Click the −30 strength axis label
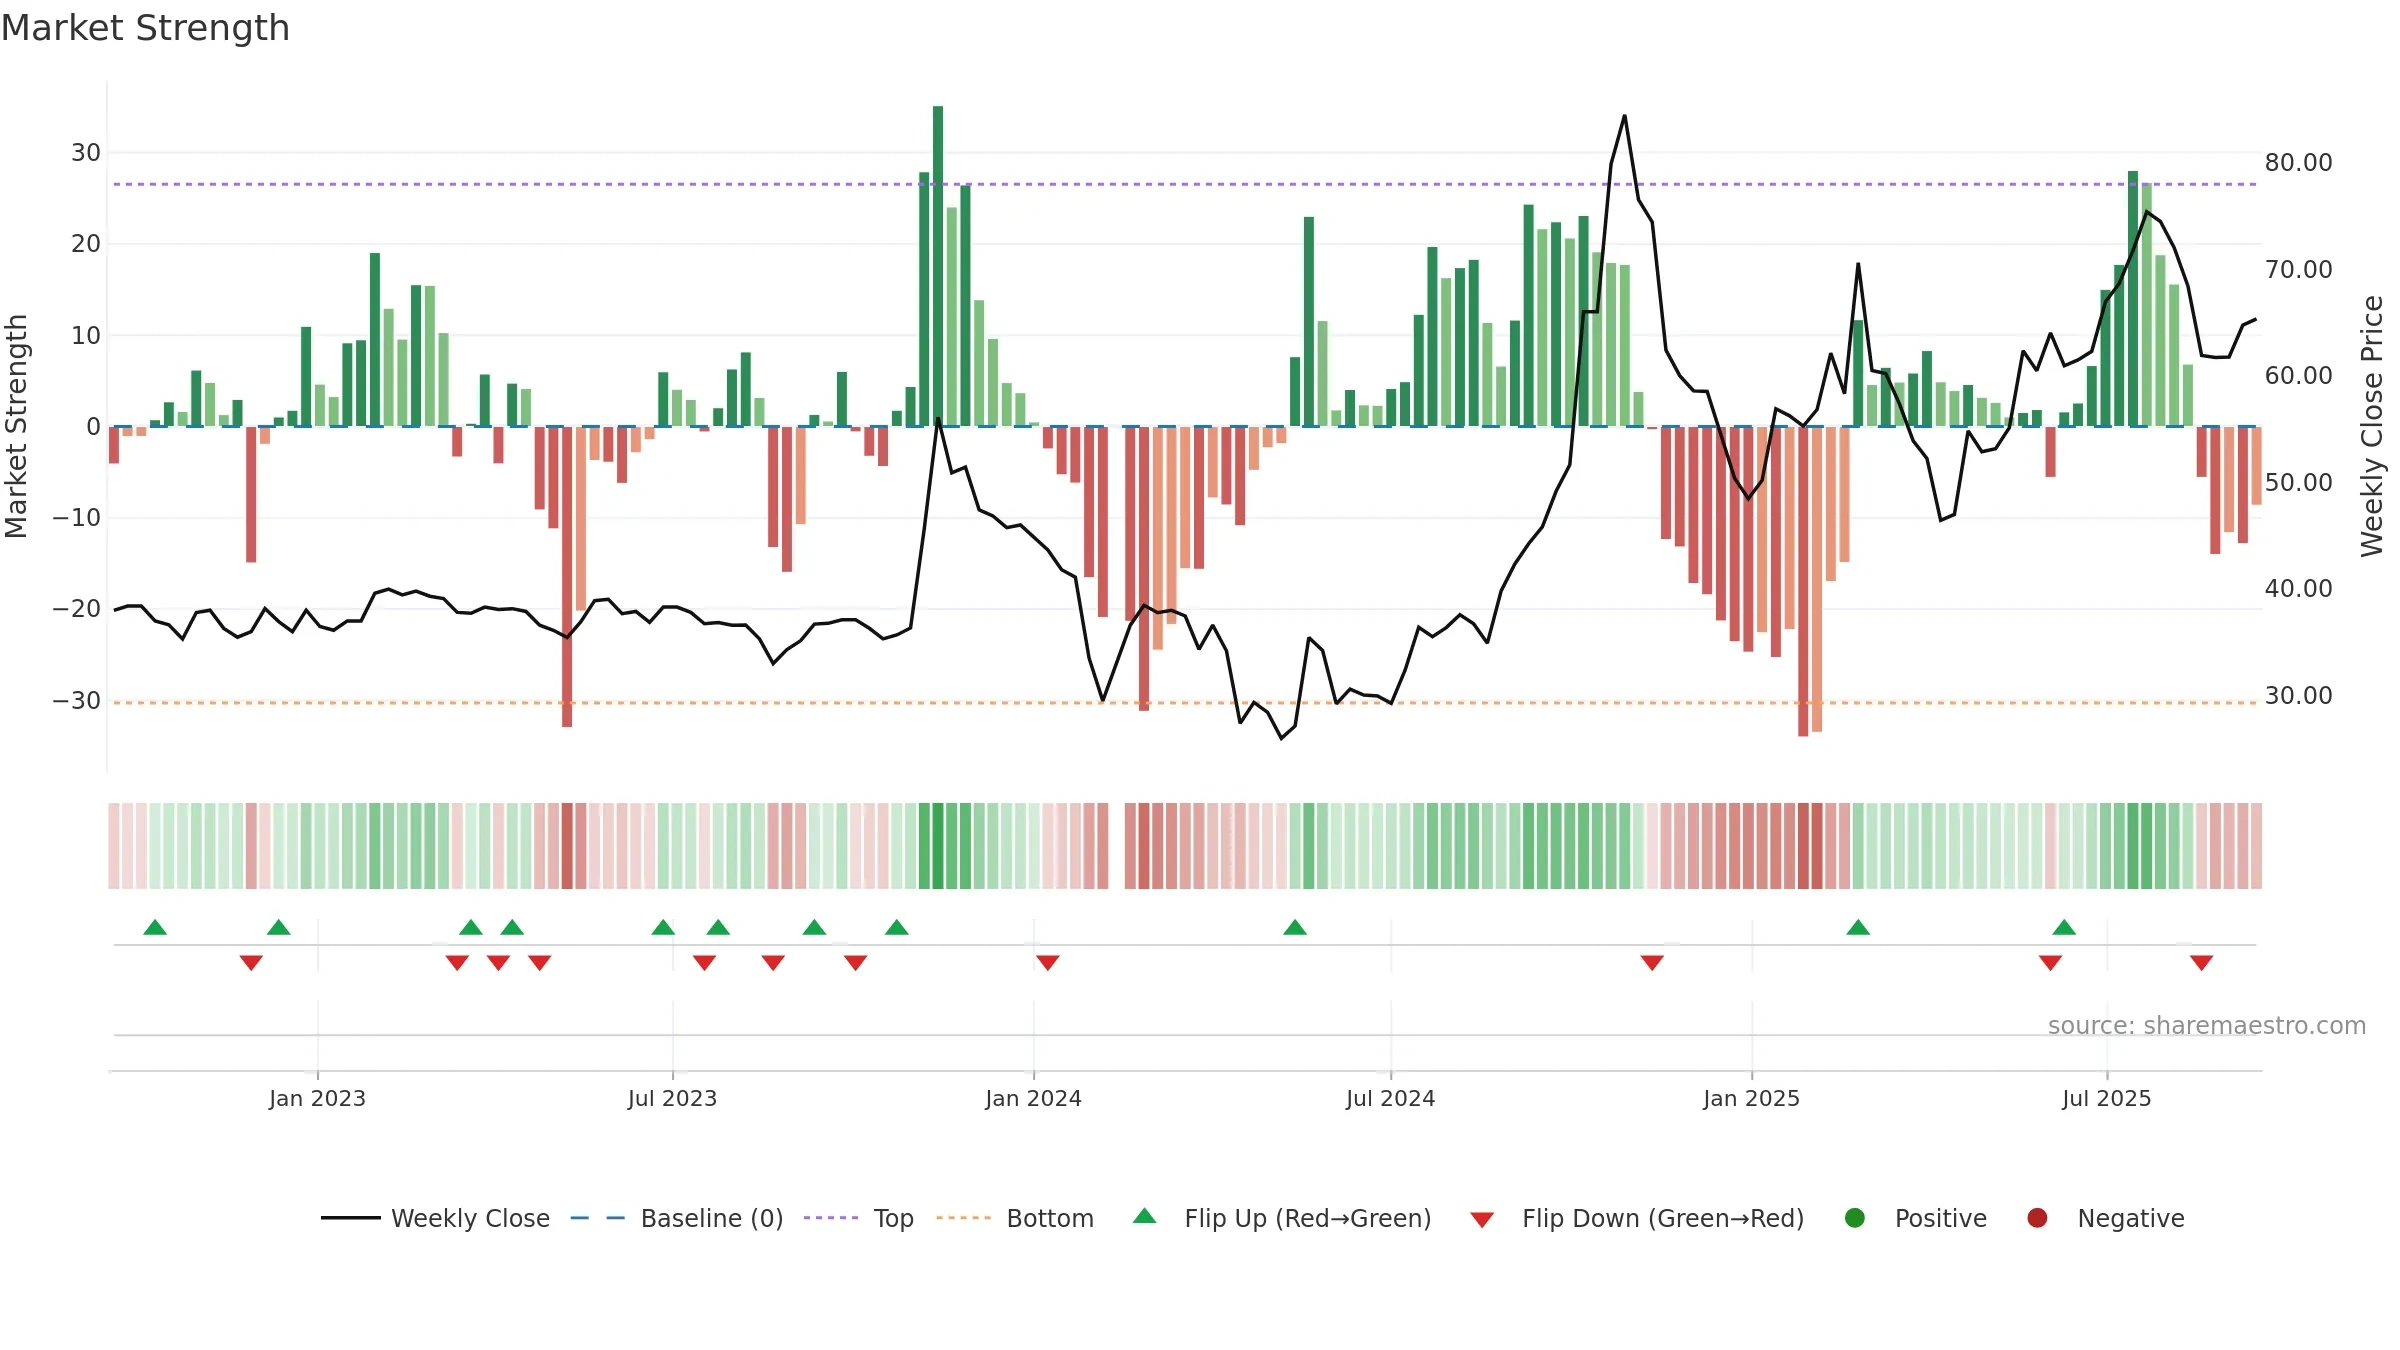Viewport: 2400px width, 1350px height. pyautogui.click(x=77, y=700)
